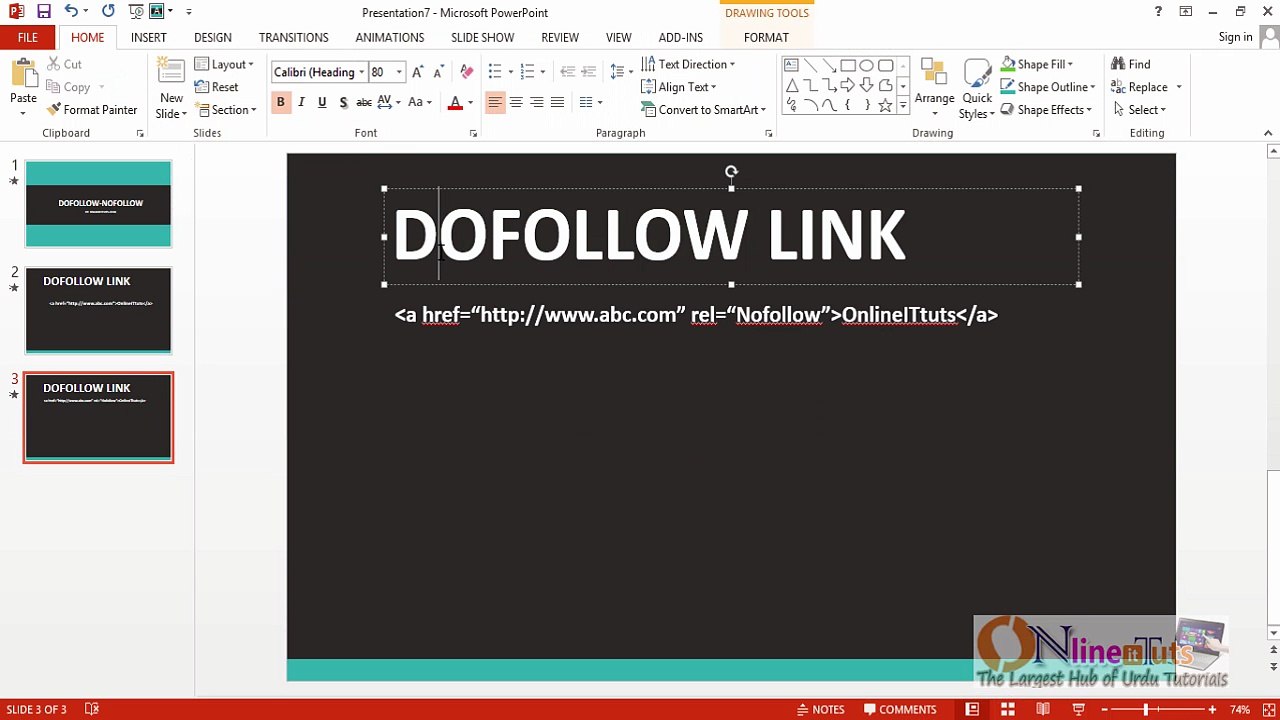Click Format Painter
This screenshot has height=720, width=1280.
pyautogui.click(x=92, y=110)
